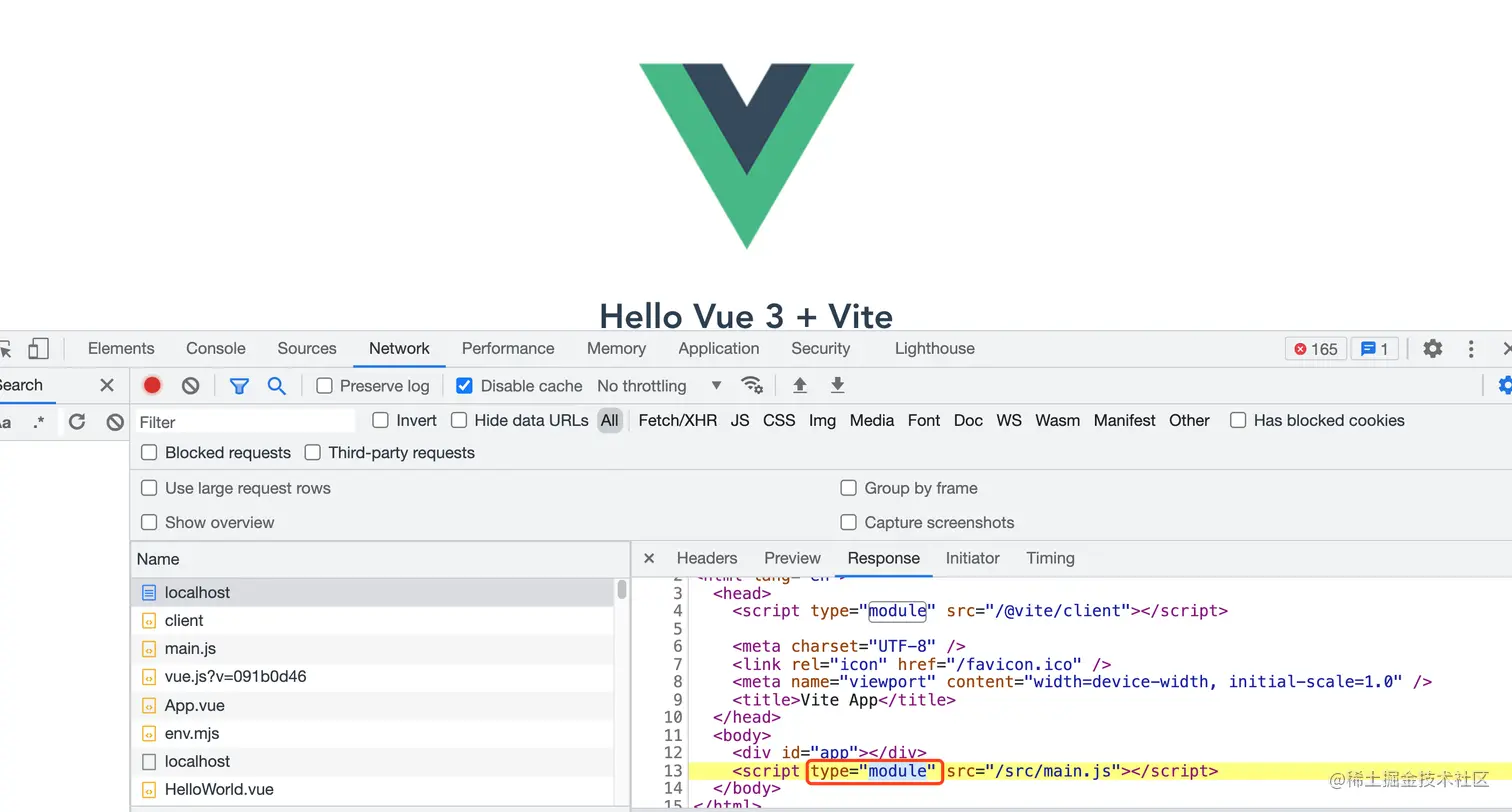The width and height of the screenshot is (1512, 812).
Task: Check Hide data URLs
Action: coord(459,420)
